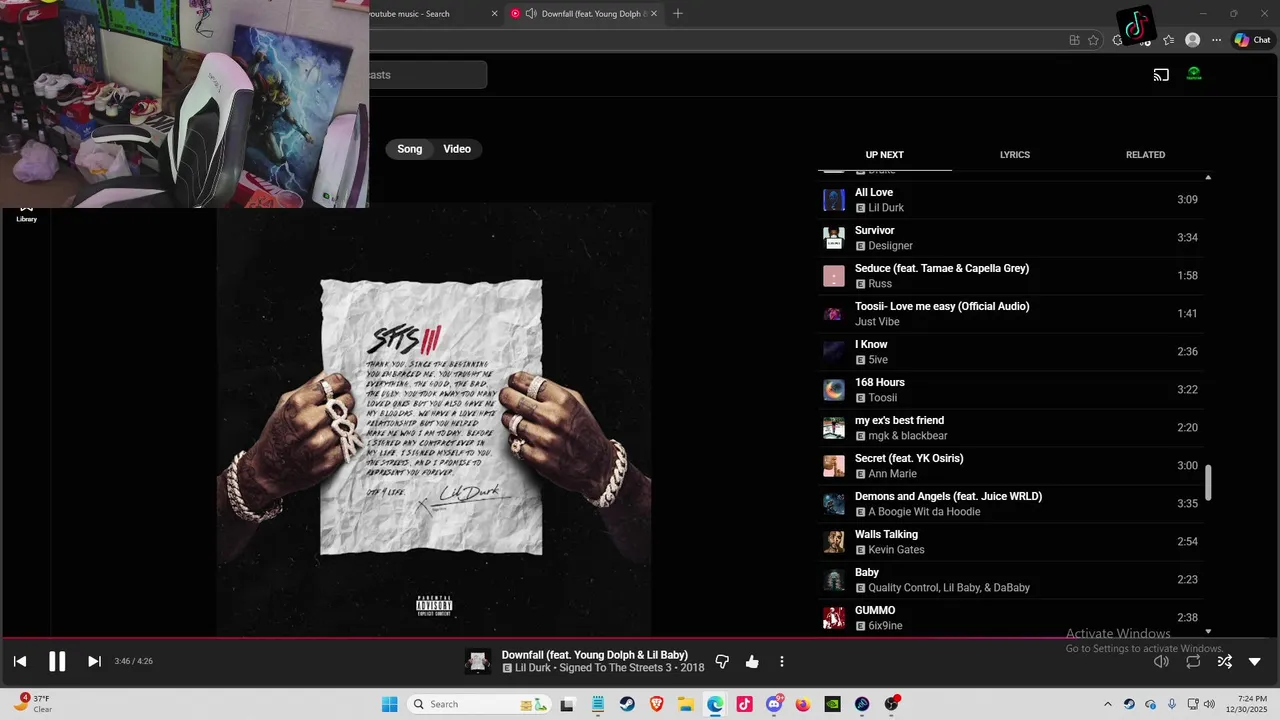Viewport: 1280px width, 720px height.
Task: Click the 168 Hours album thumbnail
Action: coord(834,390)
